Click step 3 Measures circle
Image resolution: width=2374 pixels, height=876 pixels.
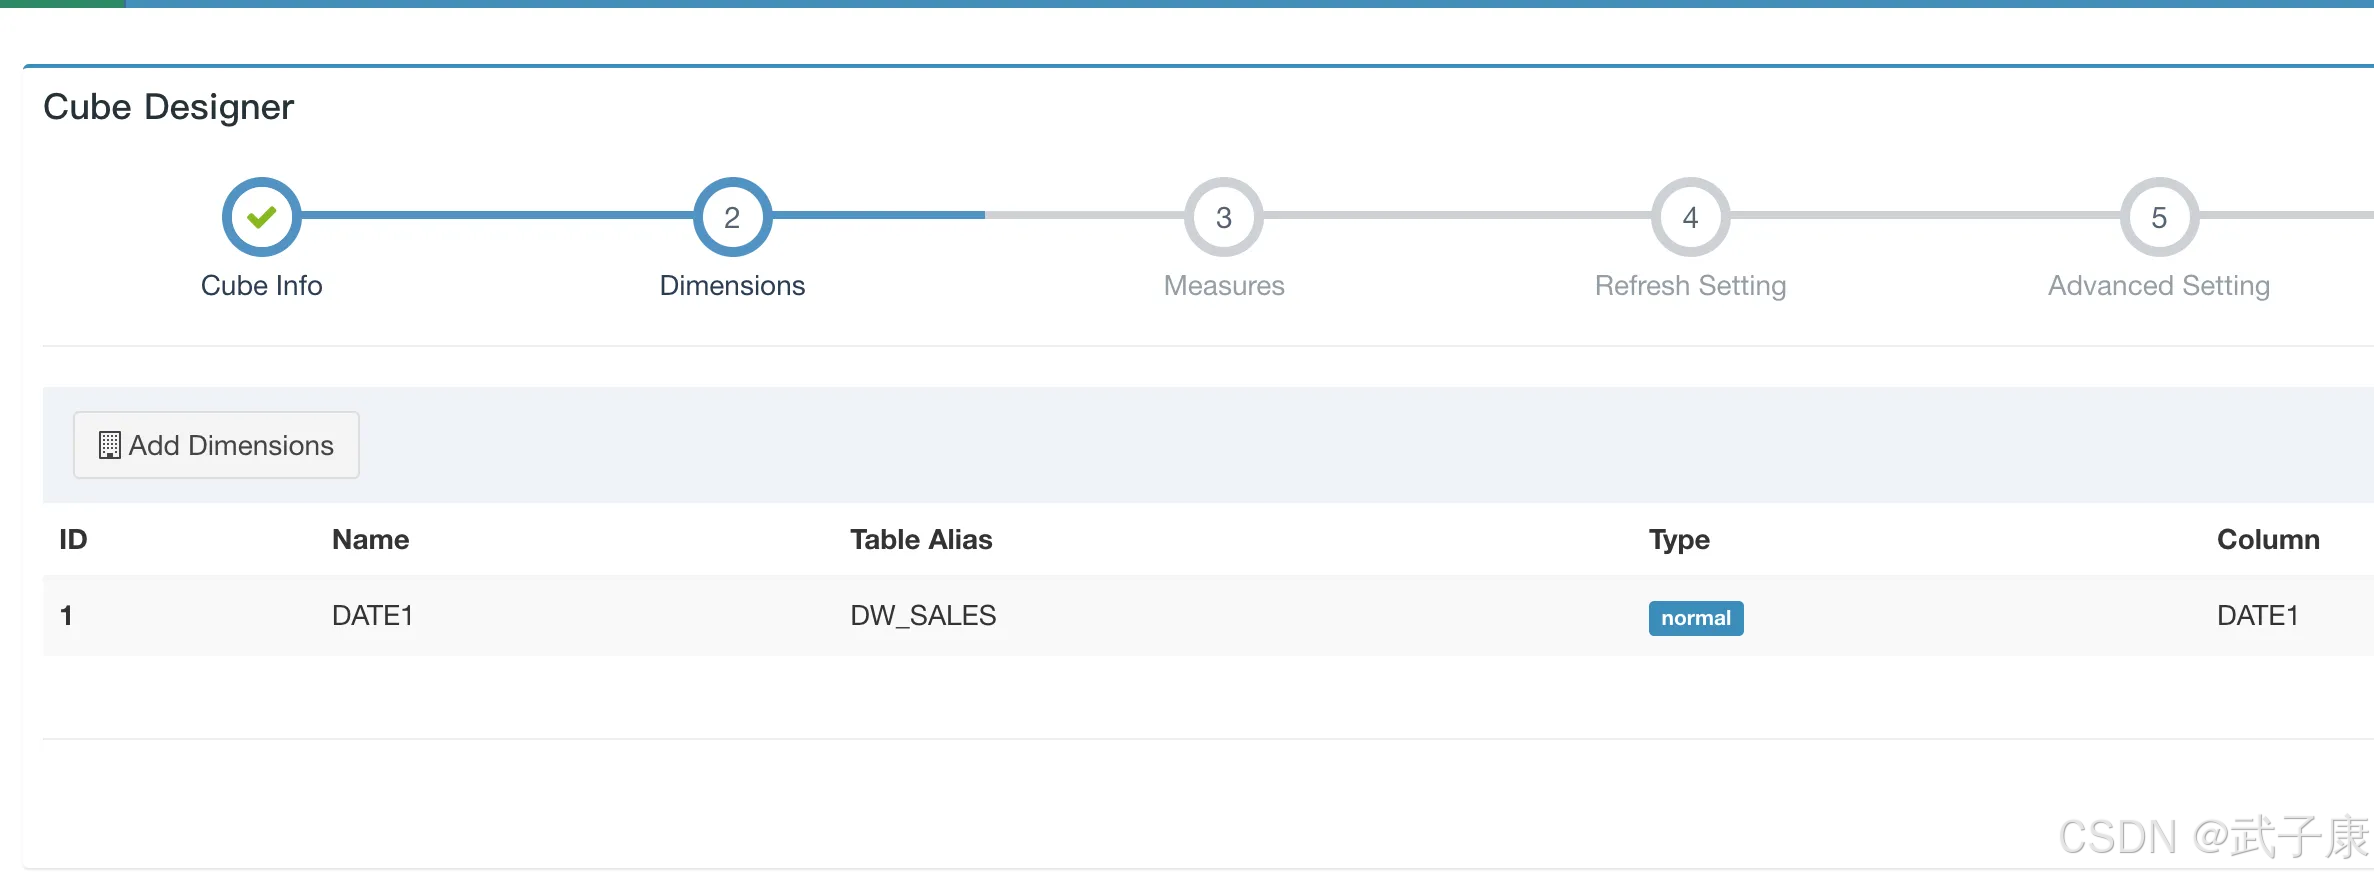click(x=1223, y=217)
